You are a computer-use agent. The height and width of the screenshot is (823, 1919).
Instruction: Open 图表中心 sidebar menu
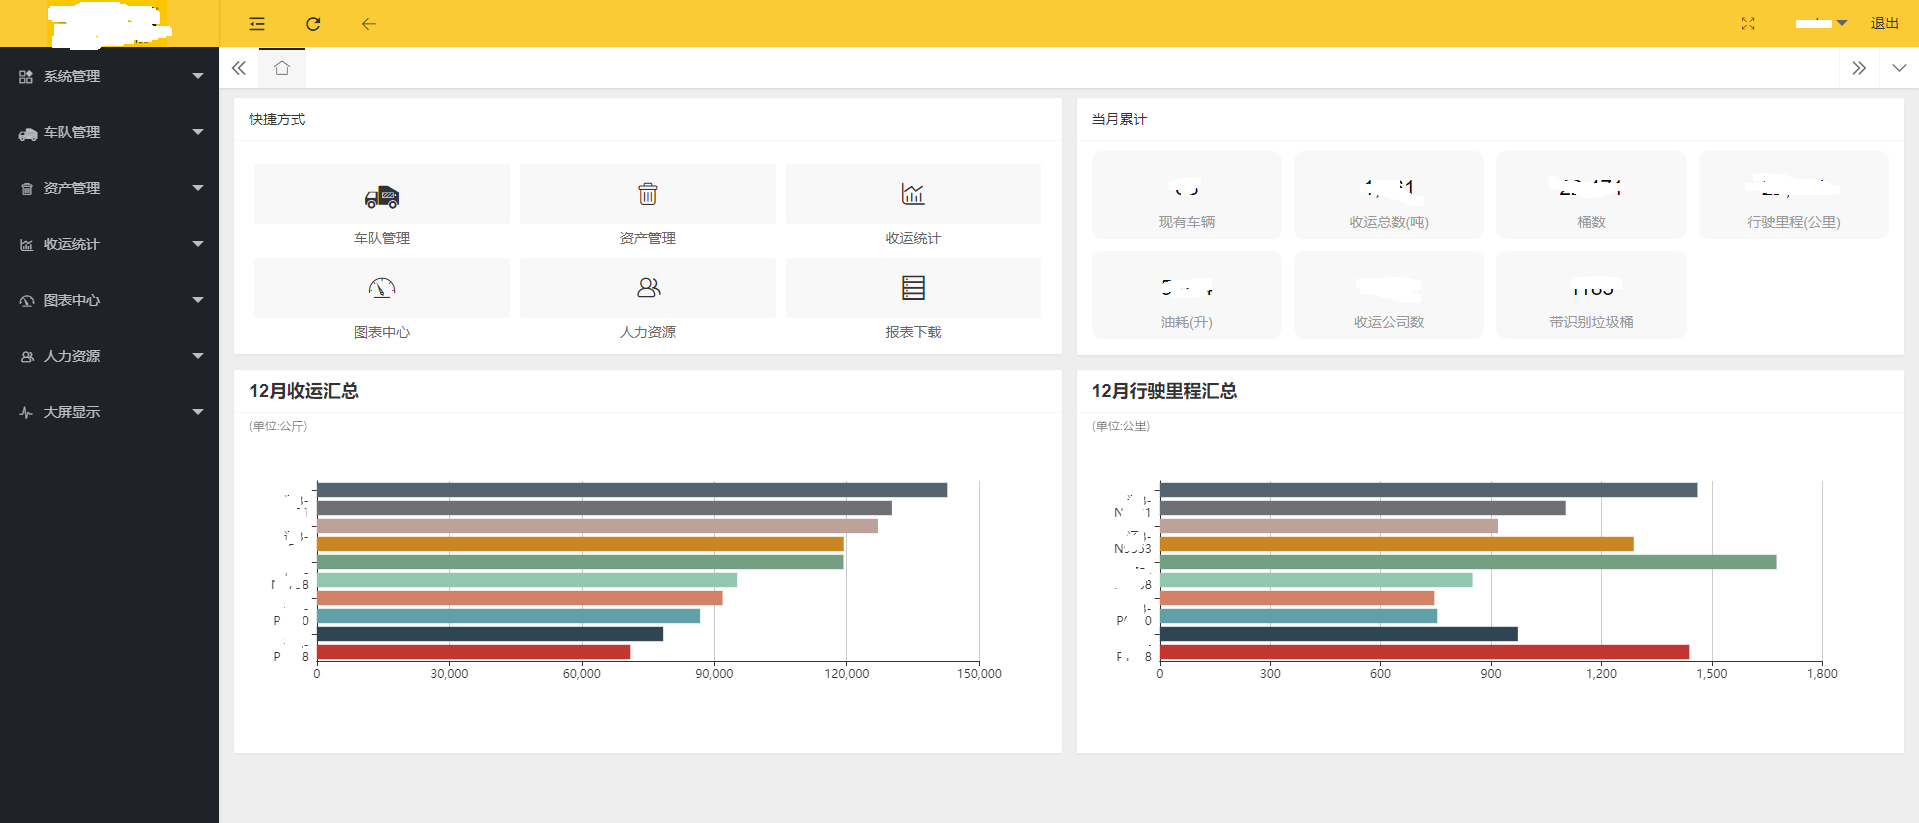coord(110,300)
